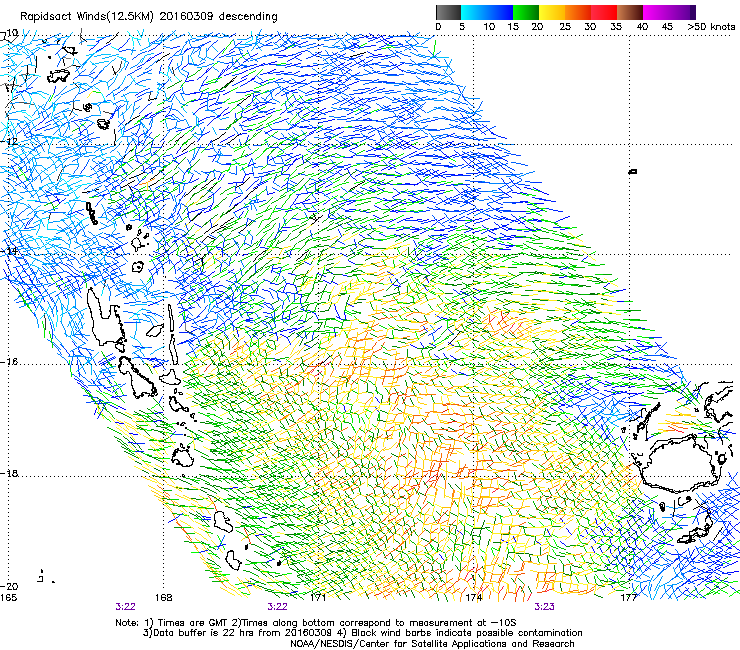Click the brown 35-40 knots legend swatch
740x650 pixels.
pos(630,12)
